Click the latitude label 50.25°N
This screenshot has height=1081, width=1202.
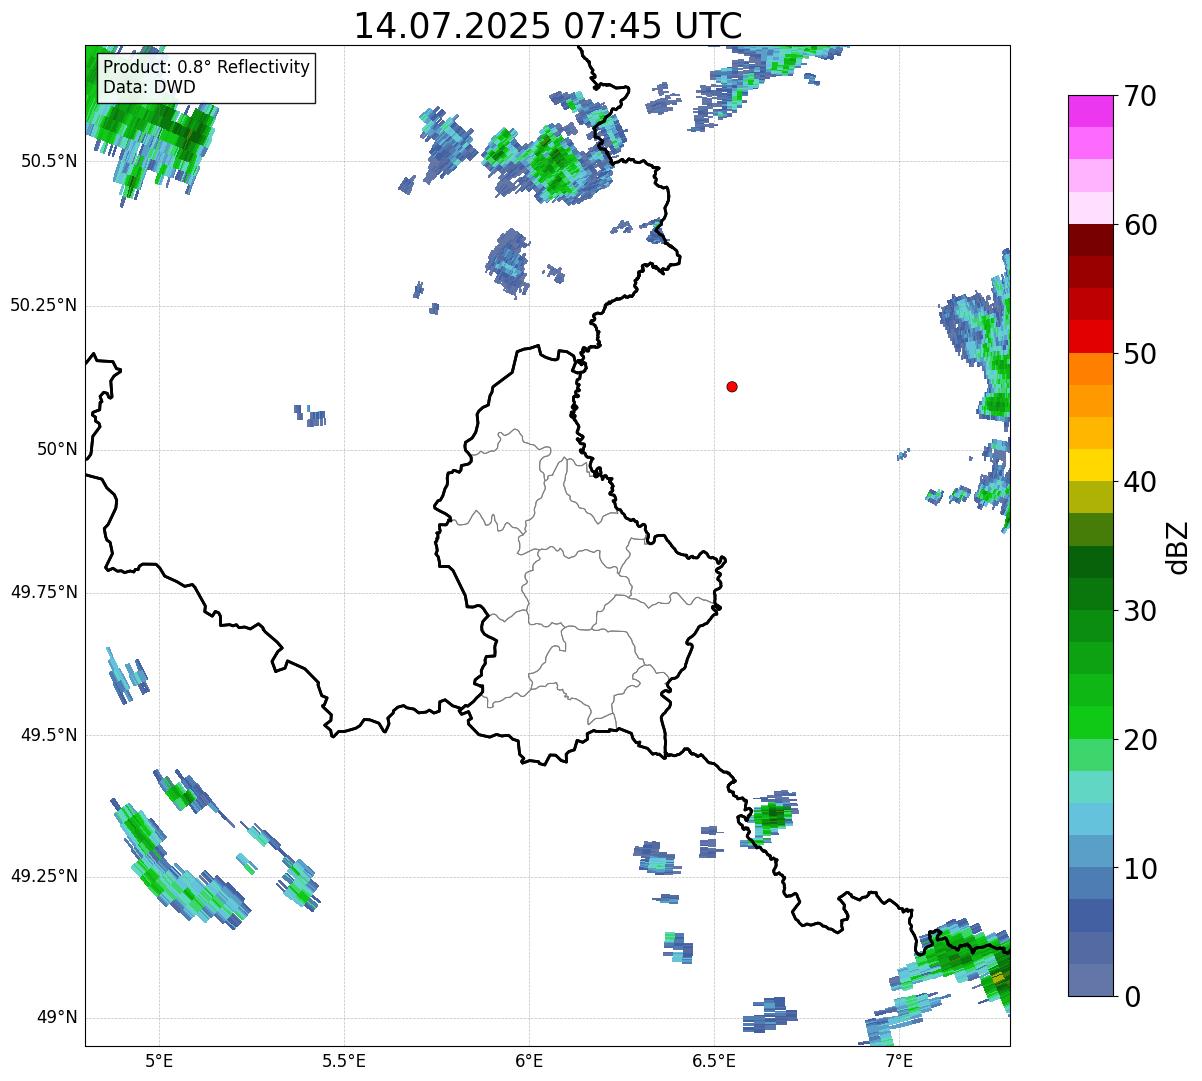(44, 305)
